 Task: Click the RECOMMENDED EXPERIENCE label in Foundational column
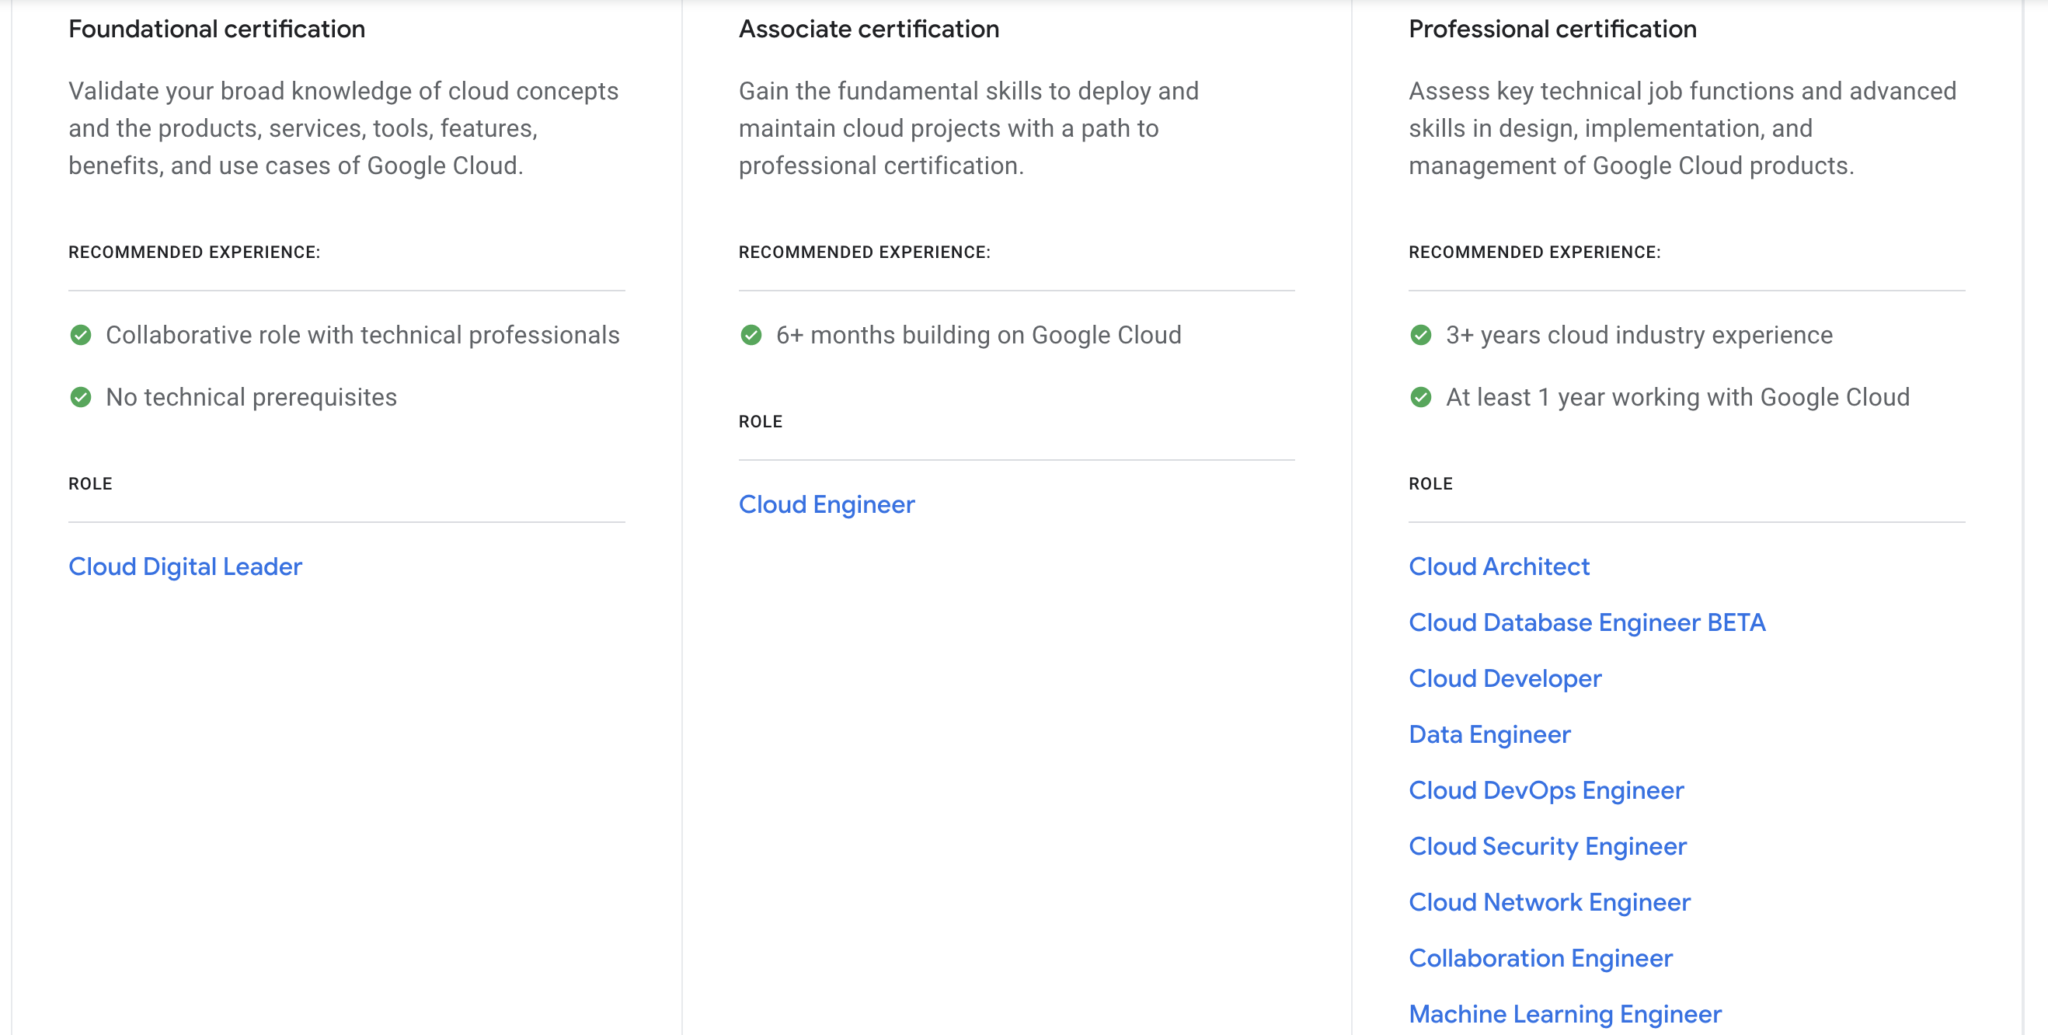(194, 252)
